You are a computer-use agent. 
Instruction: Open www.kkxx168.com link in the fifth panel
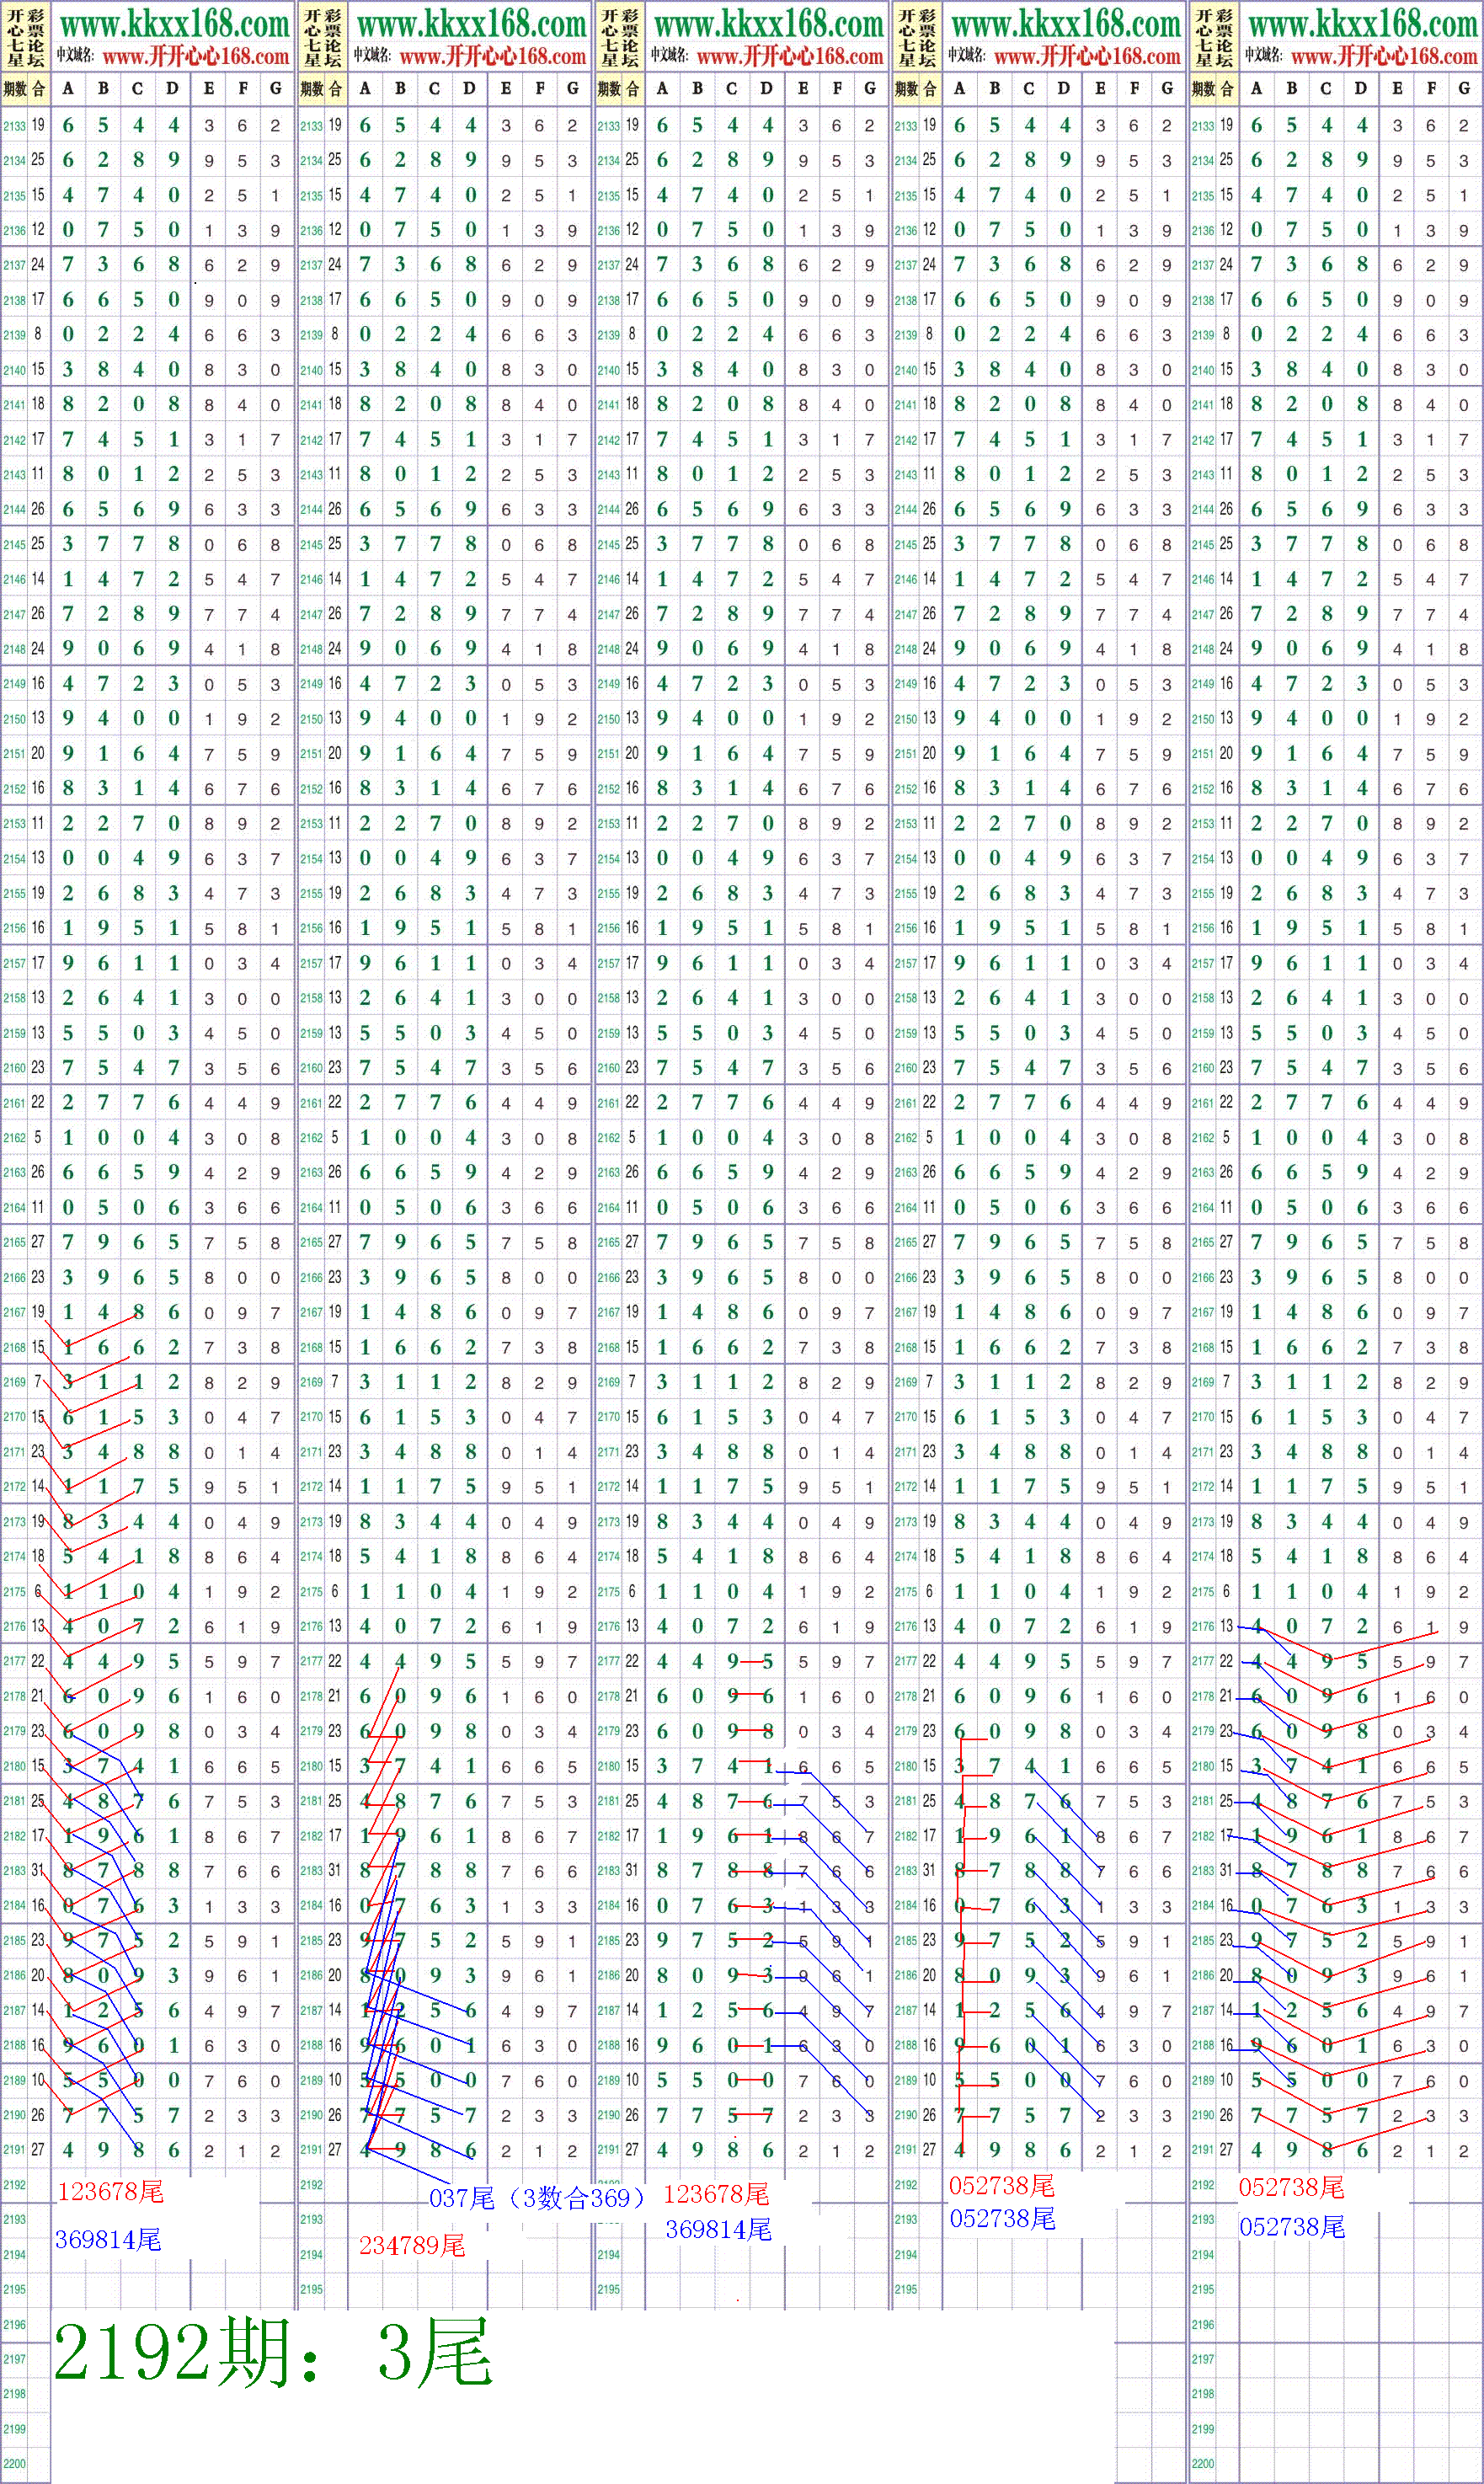[x=1362, y=23]
